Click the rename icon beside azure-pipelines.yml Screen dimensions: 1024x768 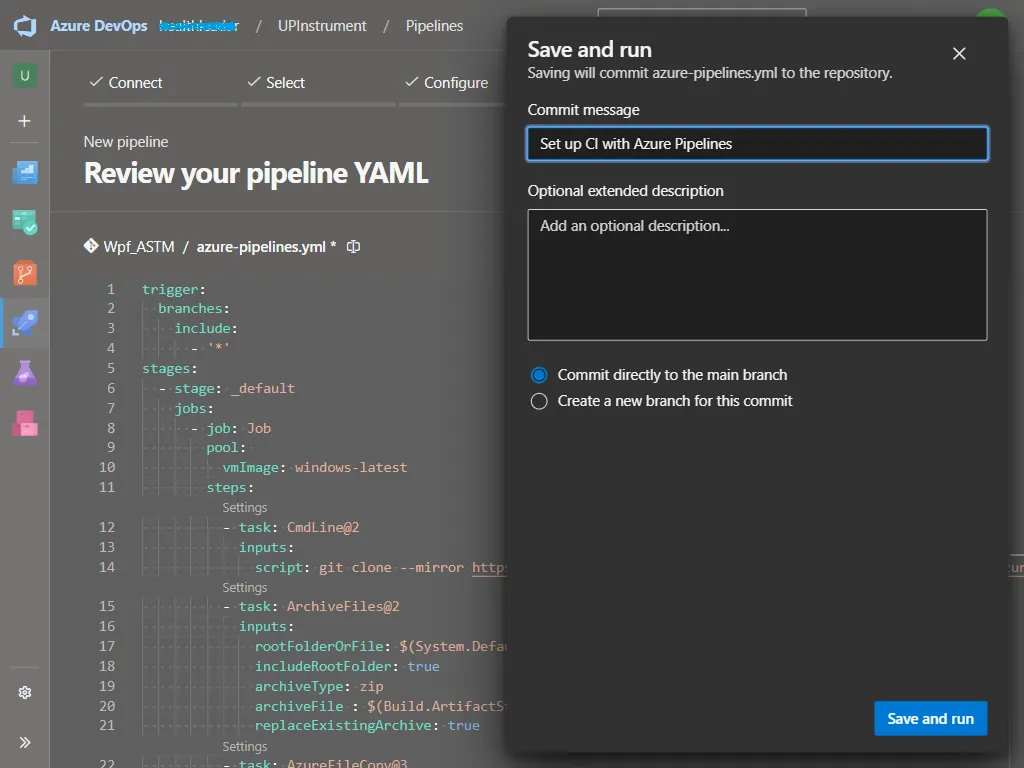pyautogui.click(x=353, y=246)
